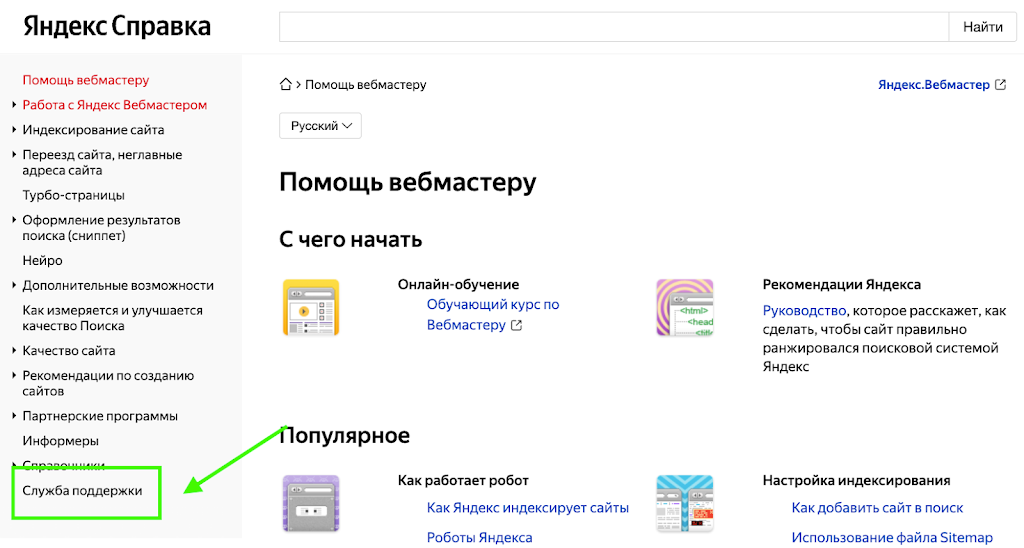
Task: Click the Найти search button
Action: point(983,27)
